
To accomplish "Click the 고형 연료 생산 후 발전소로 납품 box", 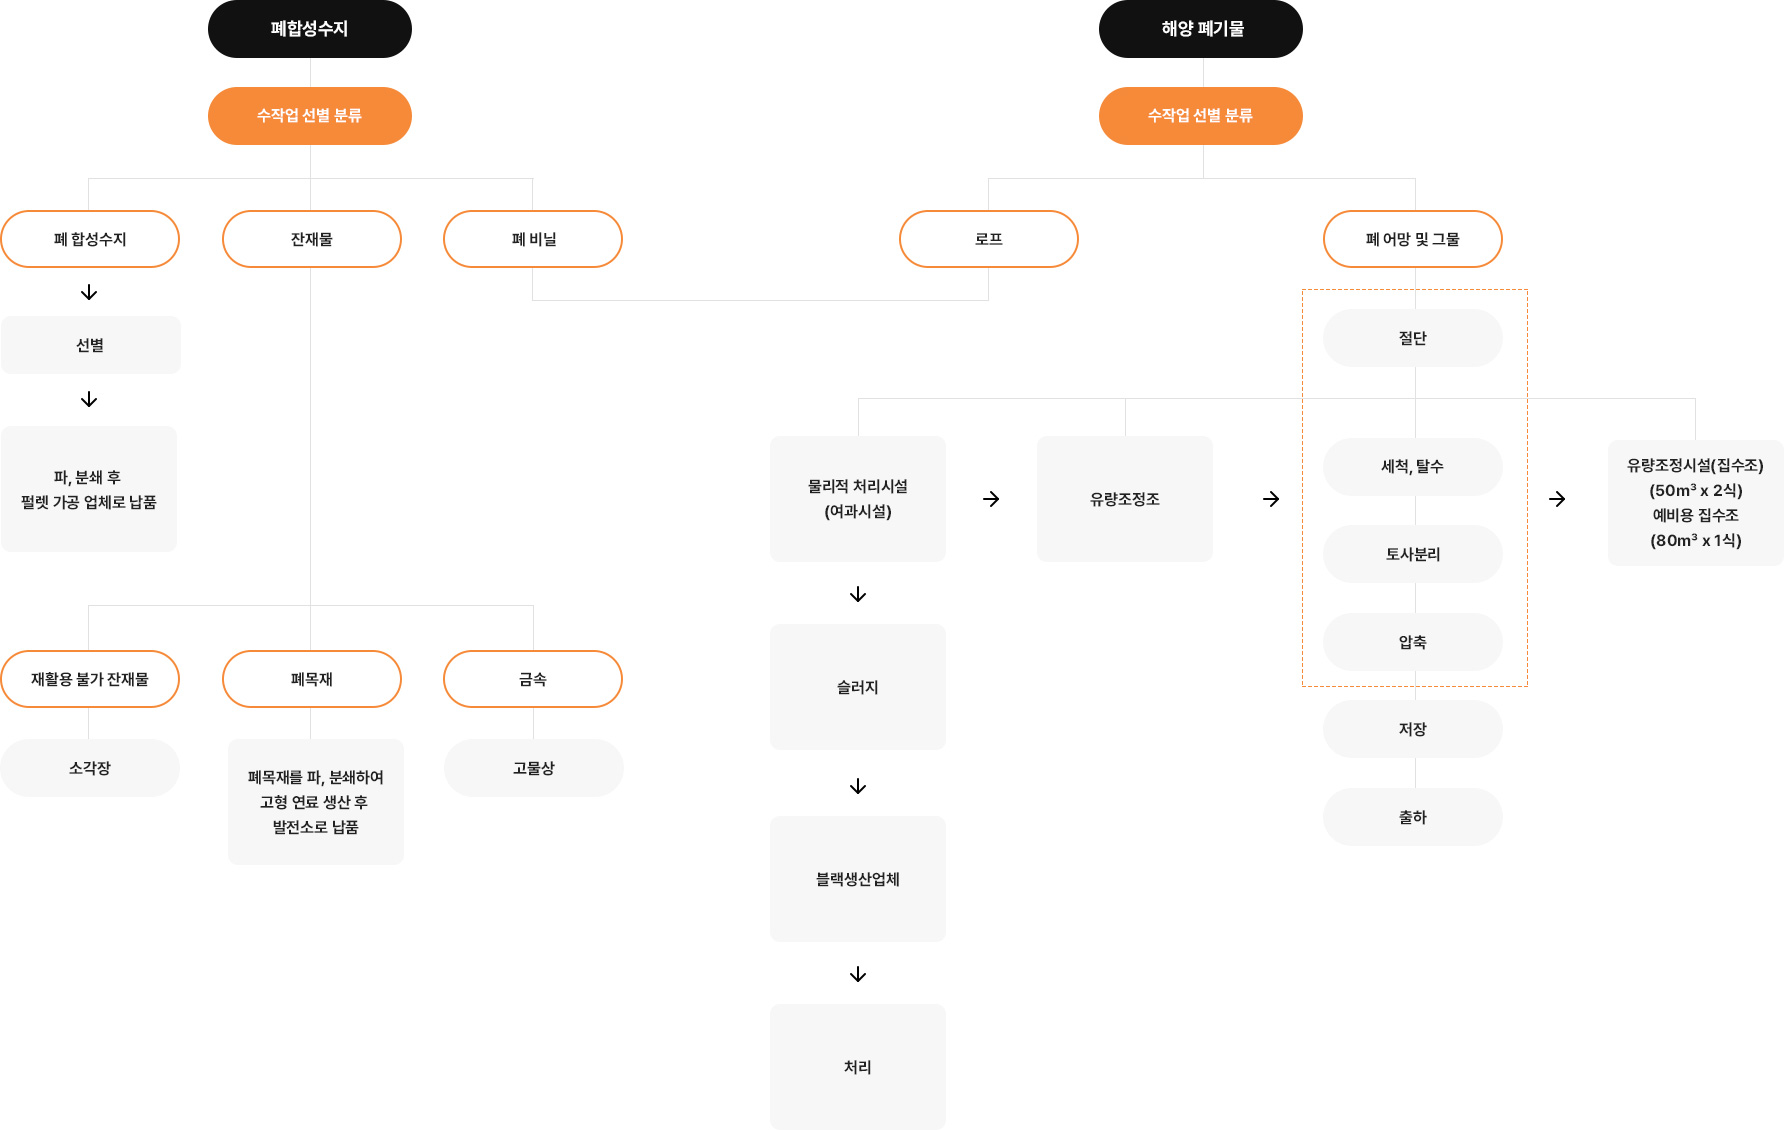I will click(316, 802).
